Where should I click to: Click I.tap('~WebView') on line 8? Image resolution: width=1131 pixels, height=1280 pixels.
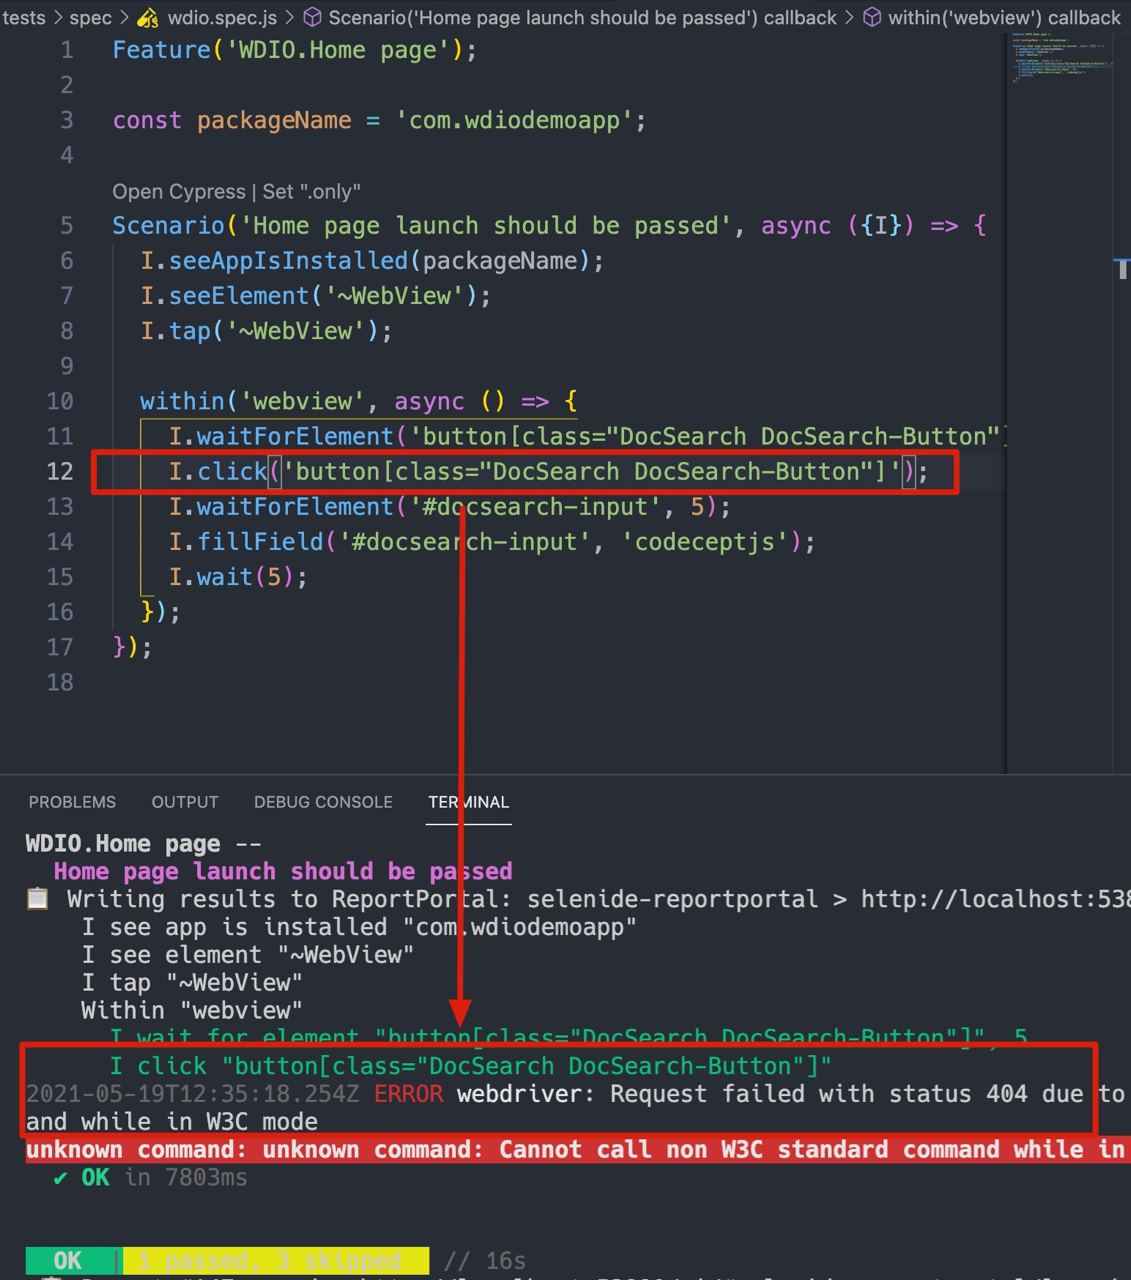click(266, 331)
